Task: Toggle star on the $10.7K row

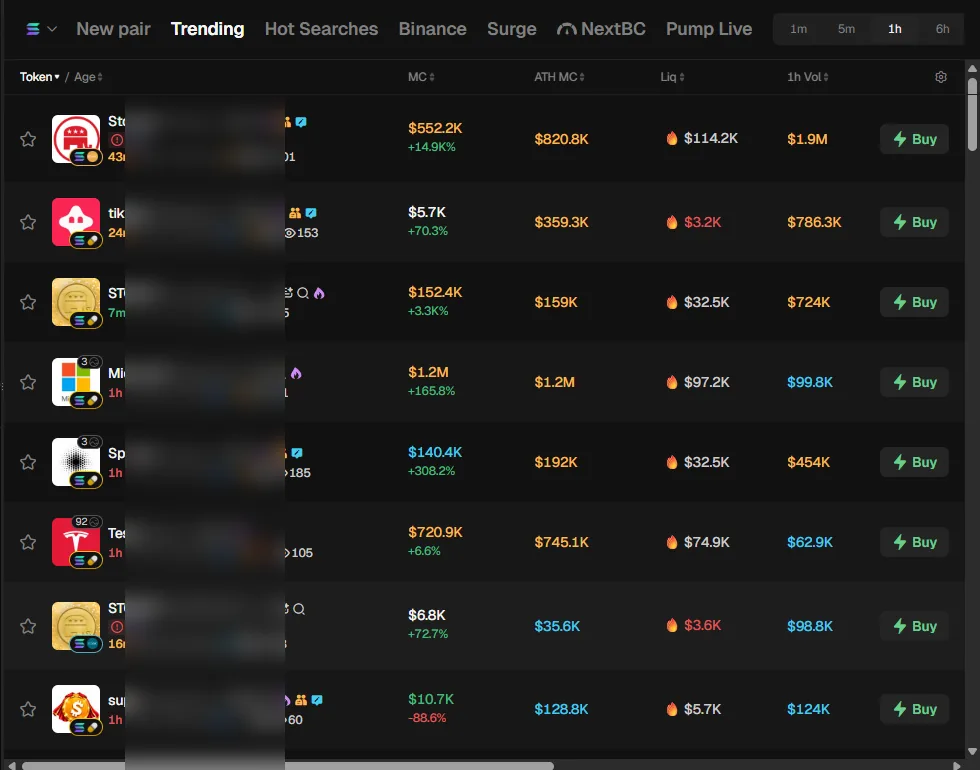Action: pyautogui.click(x=28, y=709)
